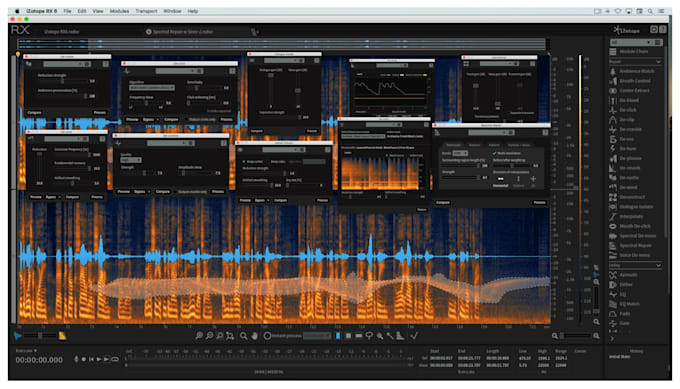Open the Instant process mode dropdown

click(317, 336)
